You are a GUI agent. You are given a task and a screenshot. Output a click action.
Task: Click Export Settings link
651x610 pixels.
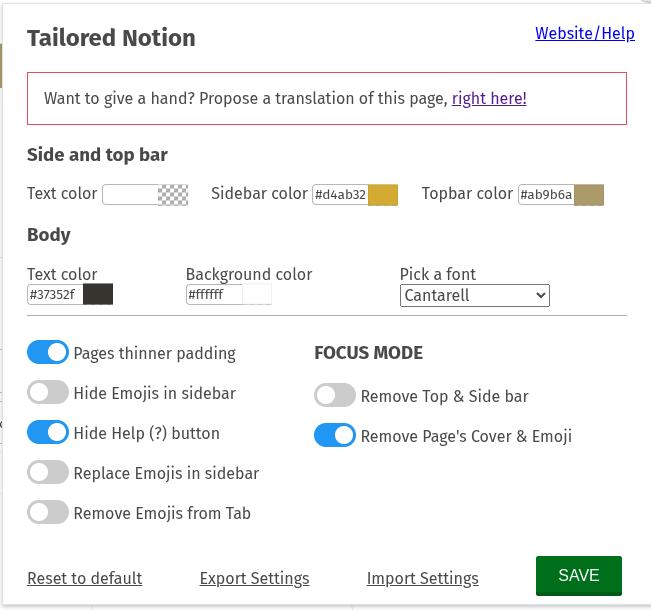[x=255, y=578]
